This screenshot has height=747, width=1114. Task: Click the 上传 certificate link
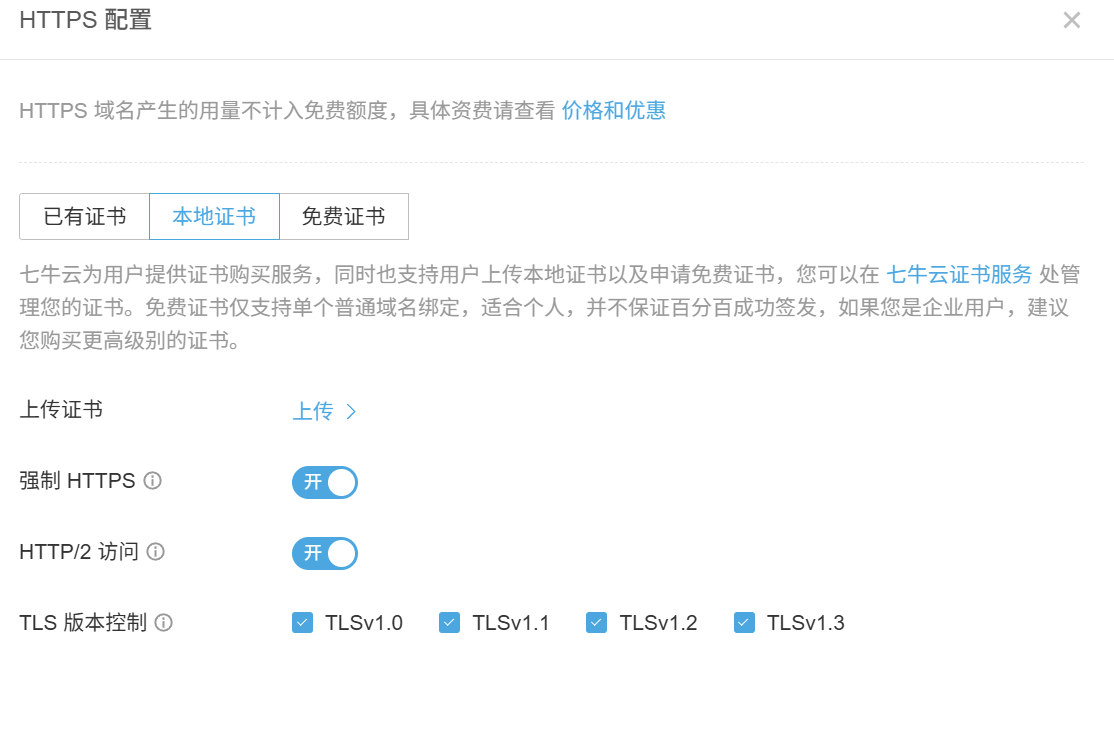click(x=313, y=412)
